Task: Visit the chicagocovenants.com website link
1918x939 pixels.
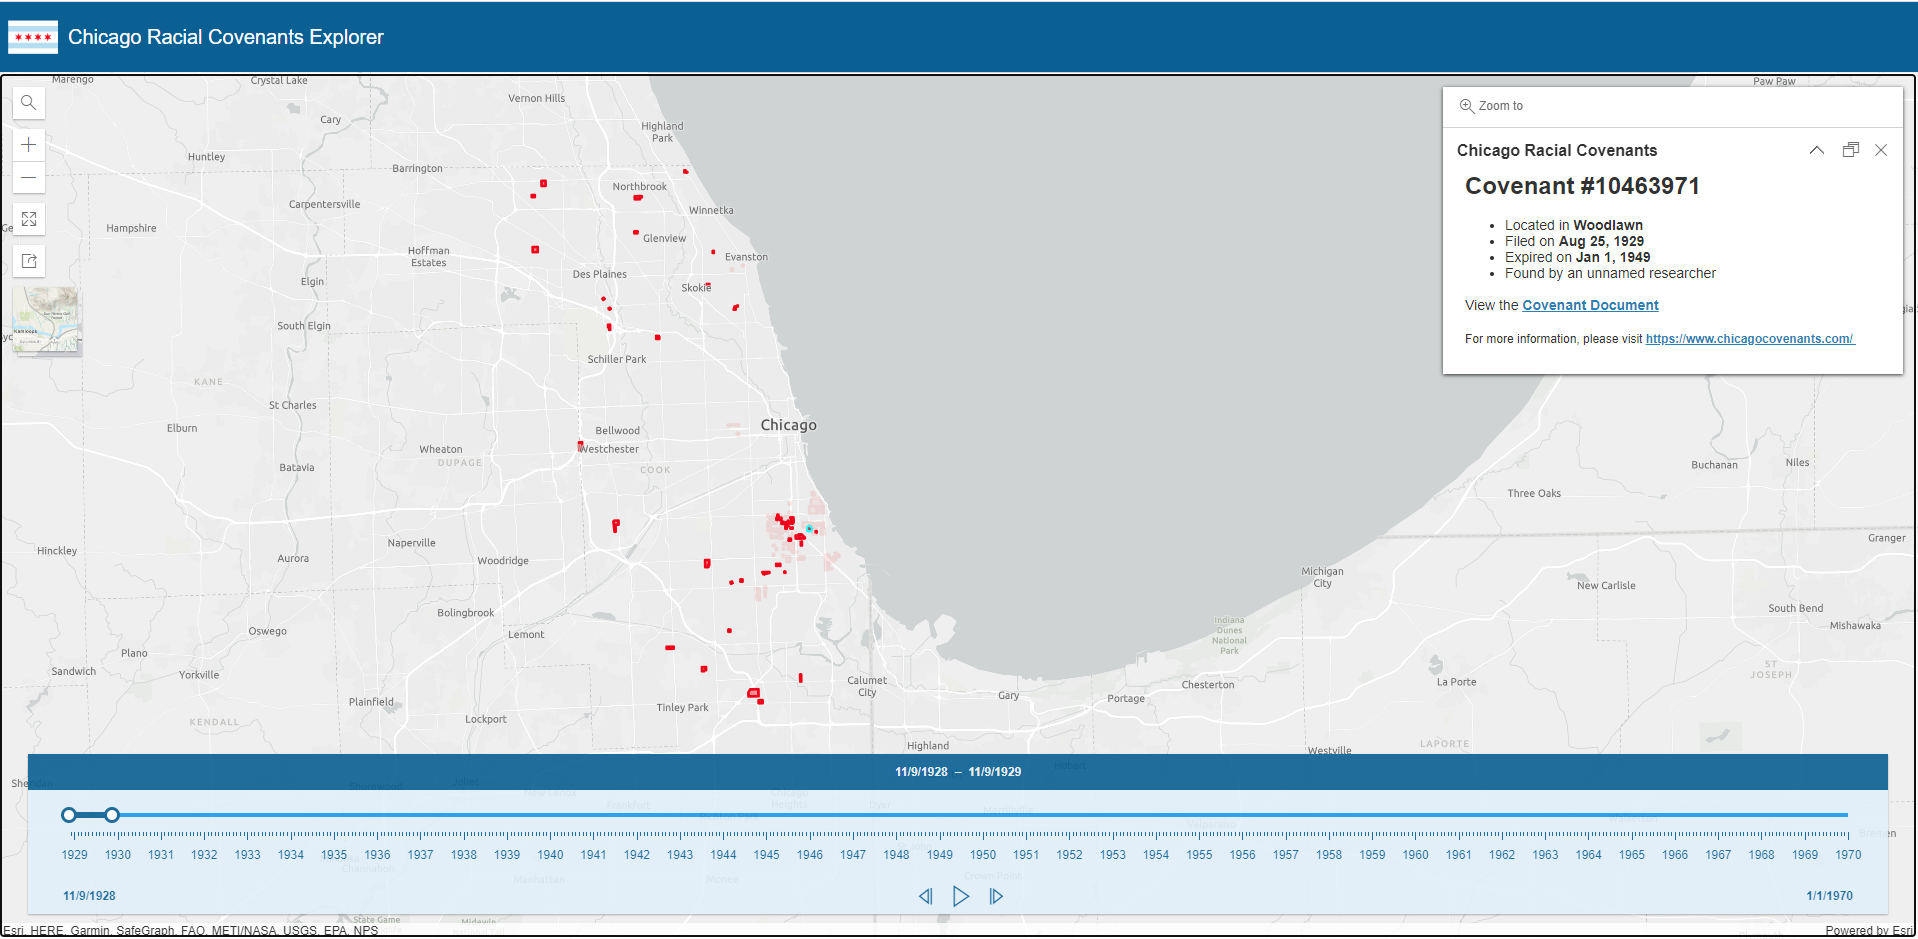Action: coord(1749,338)
